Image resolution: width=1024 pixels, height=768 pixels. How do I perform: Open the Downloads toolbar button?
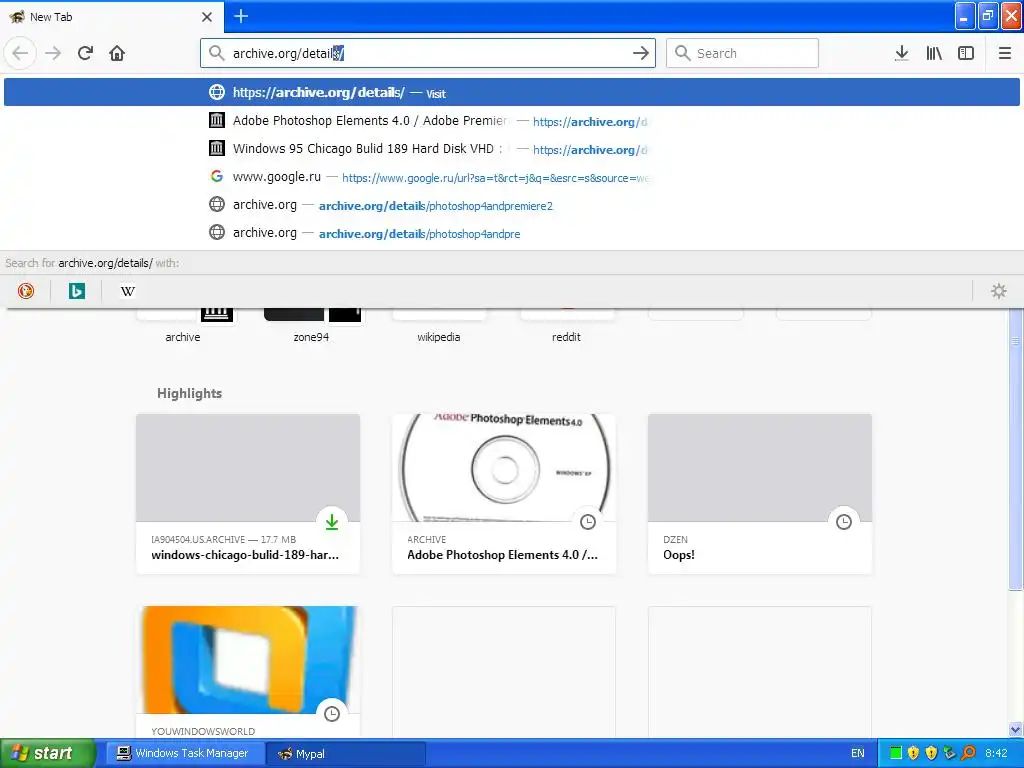[x=902, y=53]
